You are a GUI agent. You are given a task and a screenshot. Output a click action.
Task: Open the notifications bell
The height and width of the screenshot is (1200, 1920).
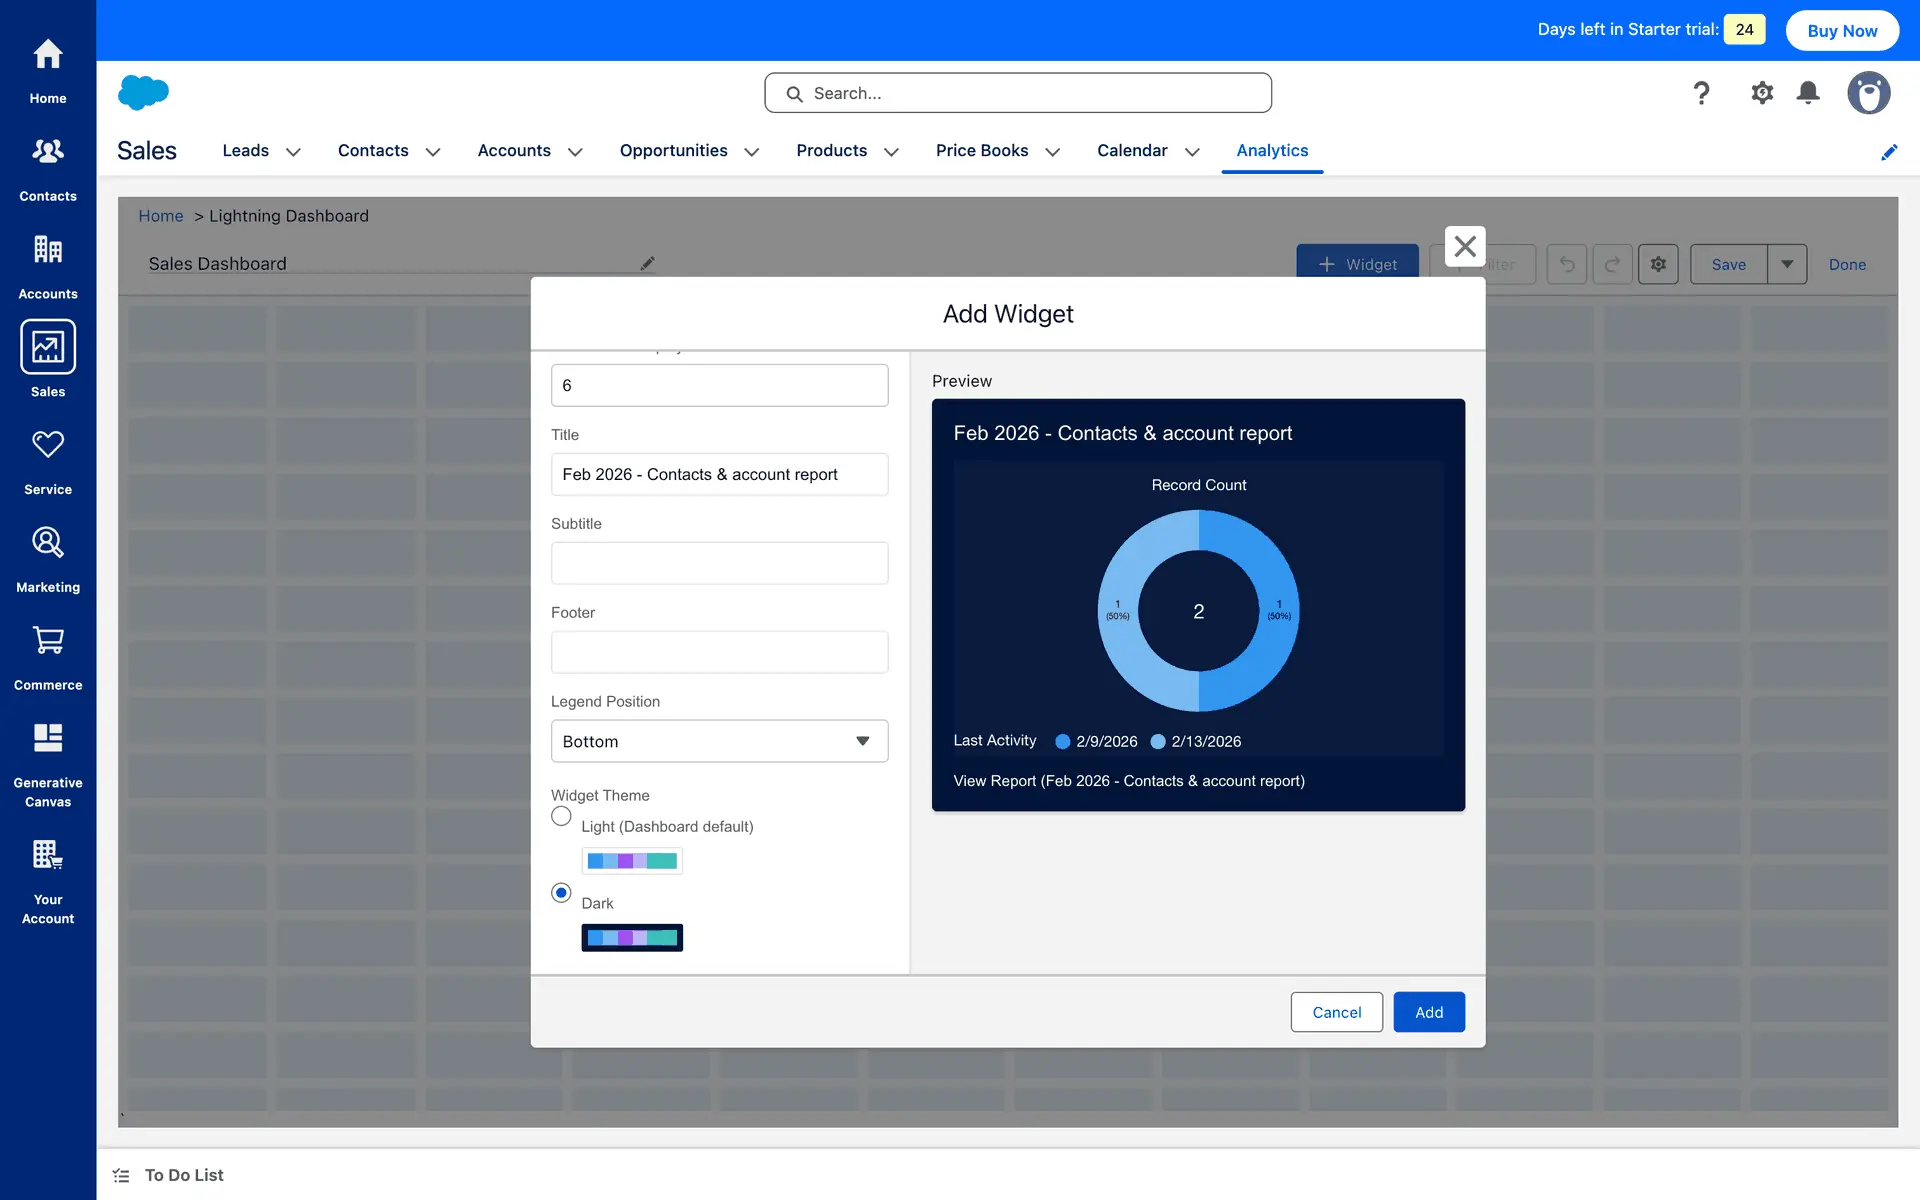(1808, 93)
